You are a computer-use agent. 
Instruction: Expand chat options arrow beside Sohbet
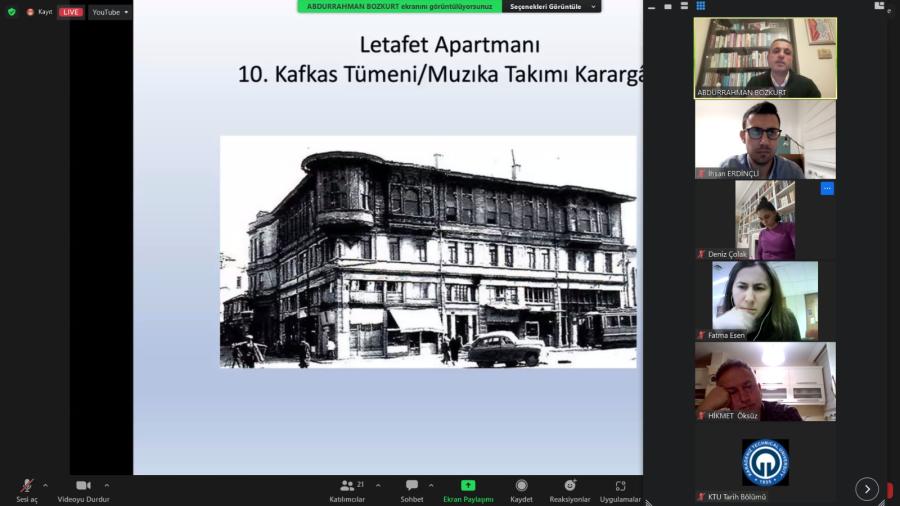click(431, 486)
